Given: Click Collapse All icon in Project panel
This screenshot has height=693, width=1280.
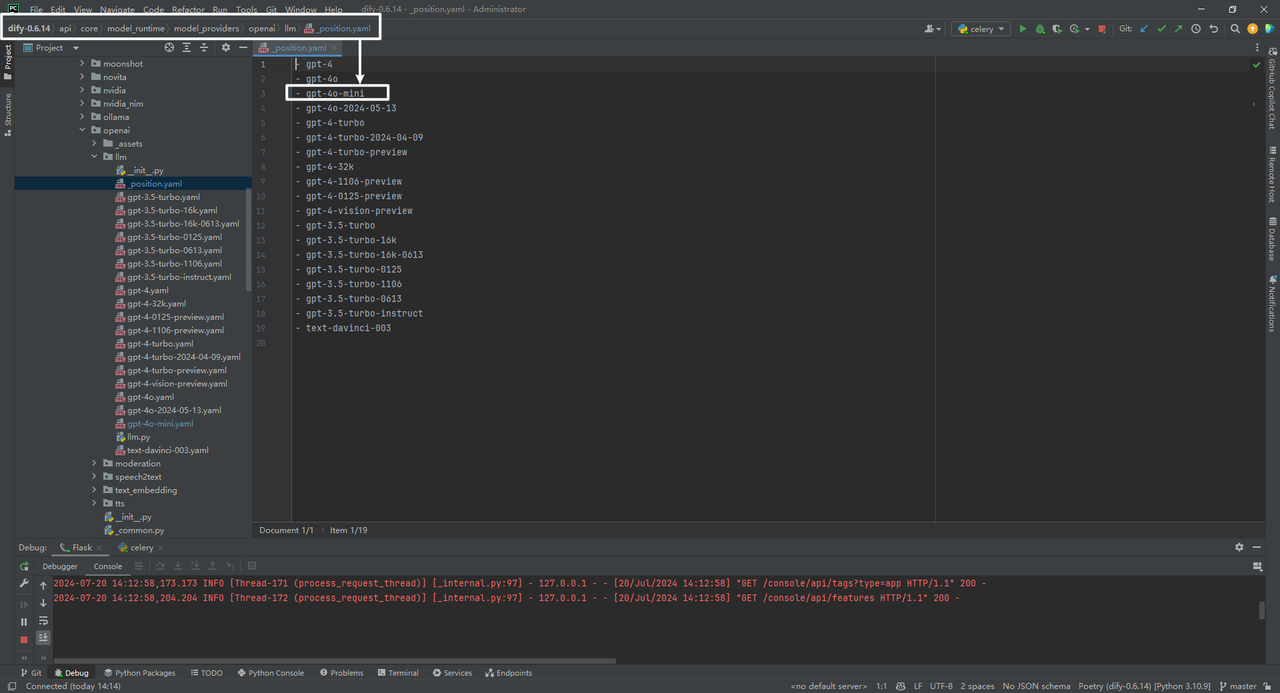Looking at the screenshot, I should tap(204, 48).
